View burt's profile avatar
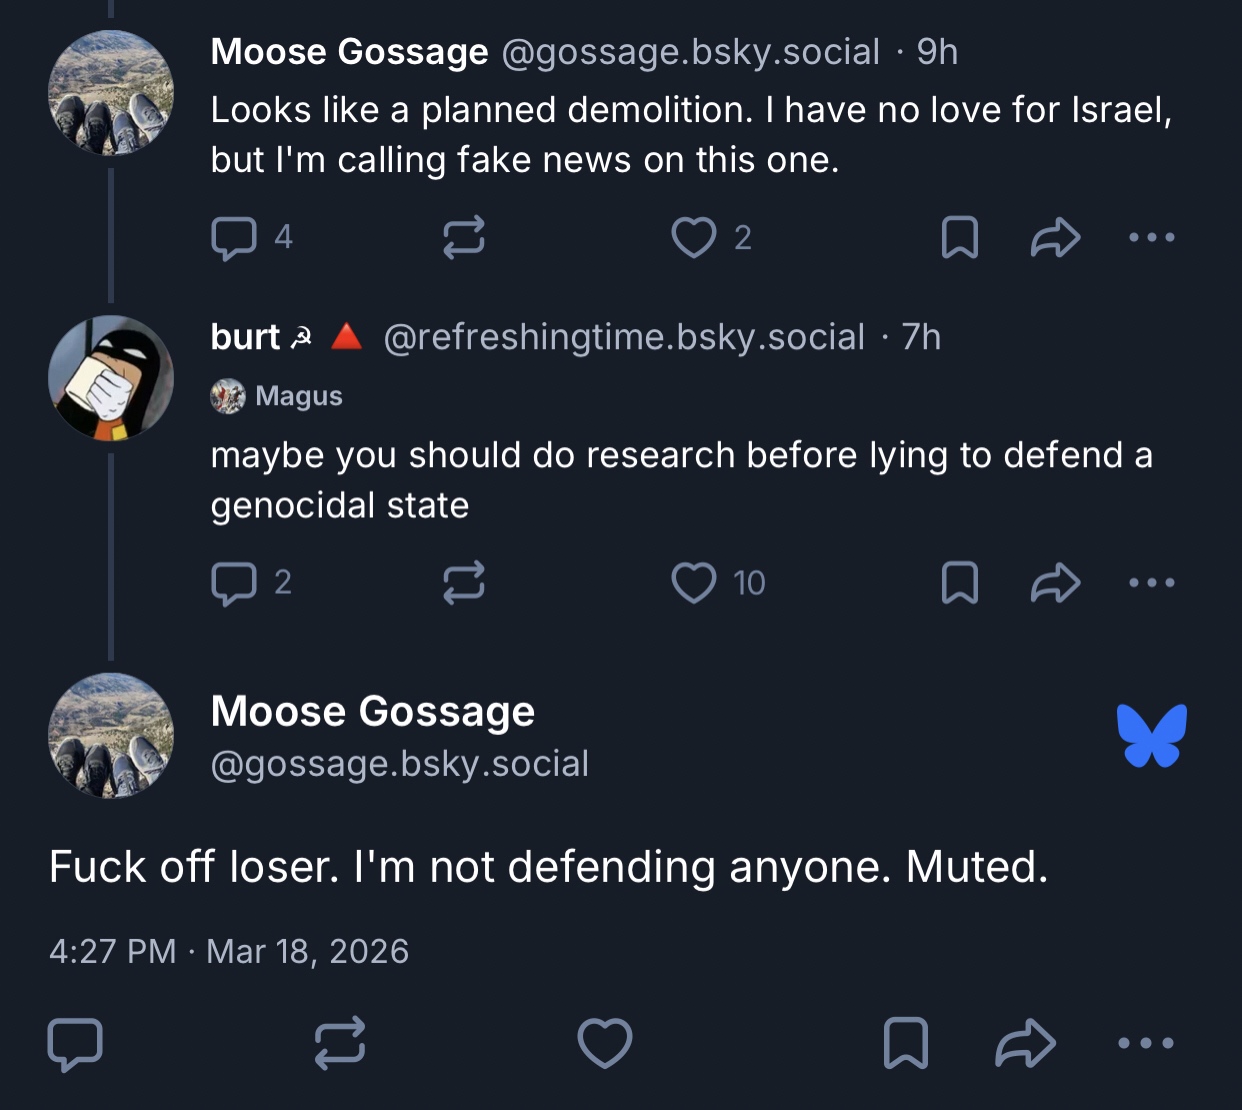This screenshot has width=1242, height=1110. pyautogui.click(x=111, y=378)
